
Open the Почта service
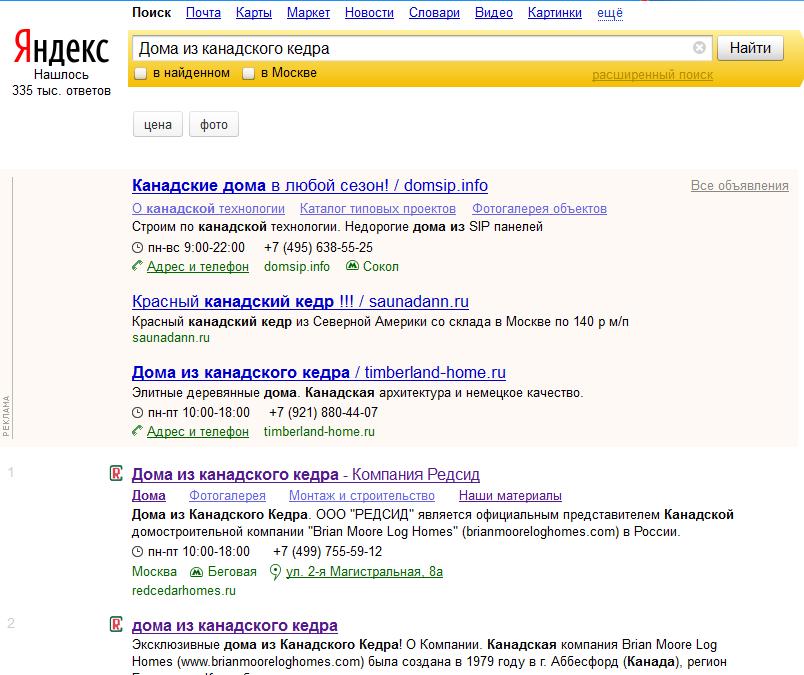(204, 13)
